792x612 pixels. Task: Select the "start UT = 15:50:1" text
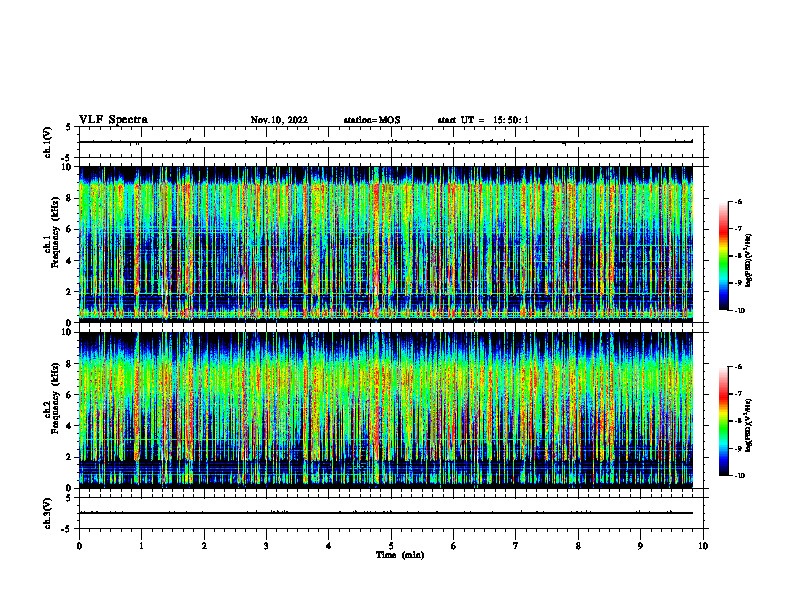coord(482,120)
